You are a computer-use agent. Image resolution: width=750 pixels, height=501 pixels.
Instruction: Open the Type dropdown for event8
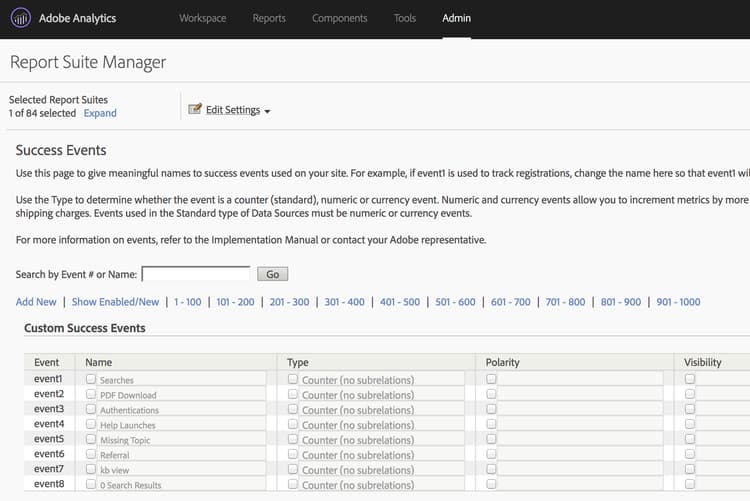pyautogui.click(x=382, y=485)
